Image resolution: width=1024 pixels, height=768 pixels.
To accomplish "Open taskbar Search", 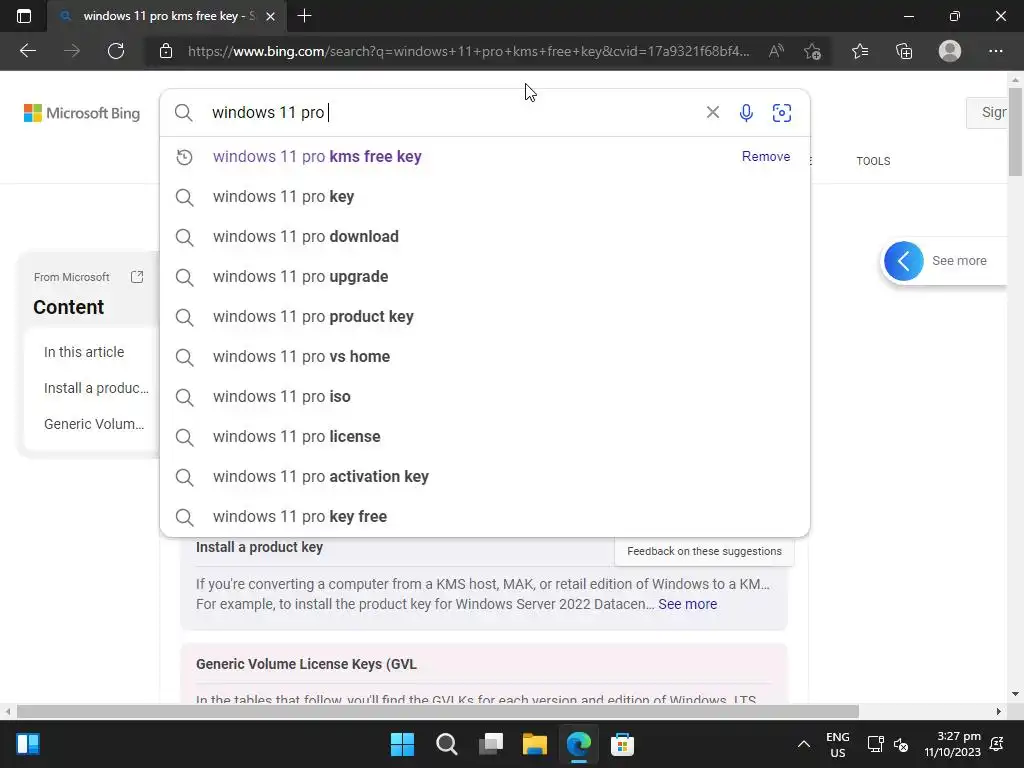I will (x=447, y=744).
